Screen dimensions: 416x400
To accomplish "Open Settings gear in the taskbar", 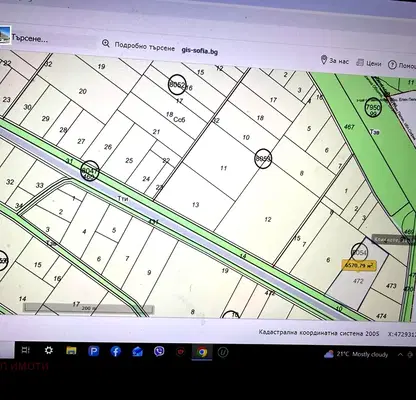I will [49, 350].
